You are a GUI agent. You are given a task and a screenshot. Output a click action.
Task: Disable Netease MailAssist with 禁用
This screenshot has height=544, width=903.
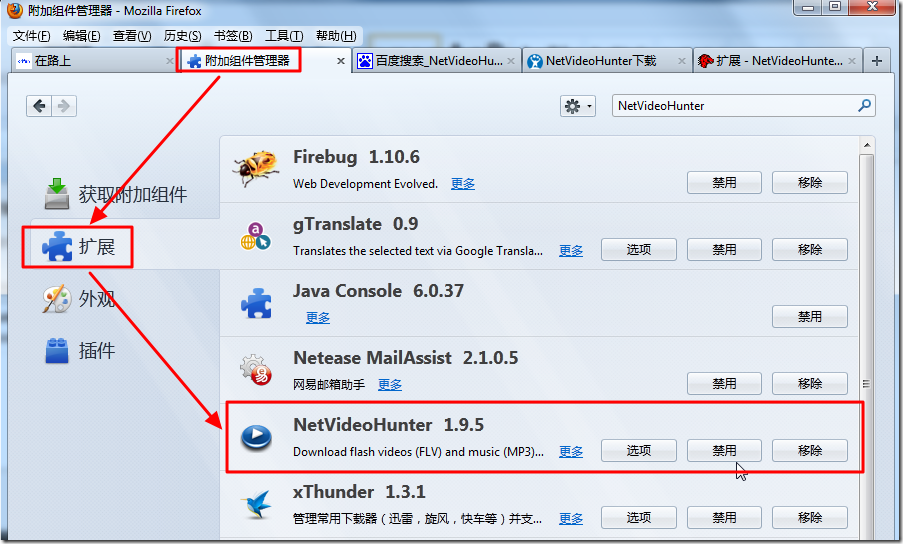coord(724,383)
